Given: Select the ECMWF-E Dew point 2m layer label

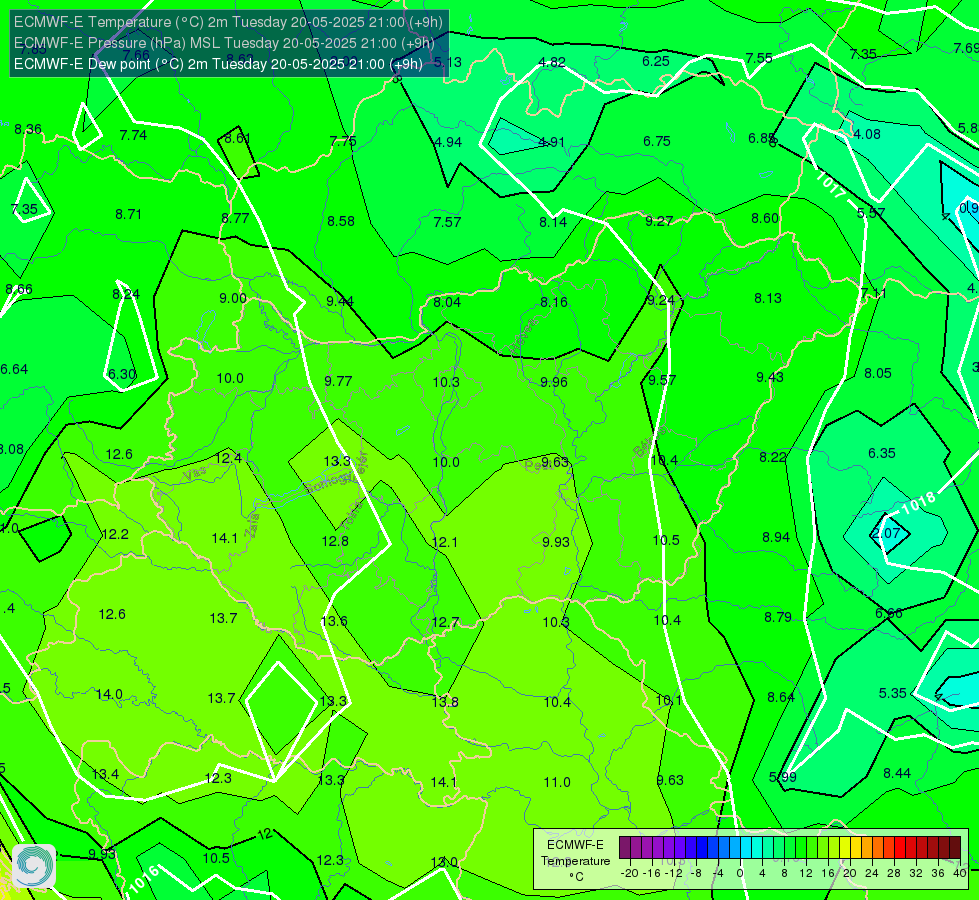Looking at the screenshot, I should (x=218, y=64).
